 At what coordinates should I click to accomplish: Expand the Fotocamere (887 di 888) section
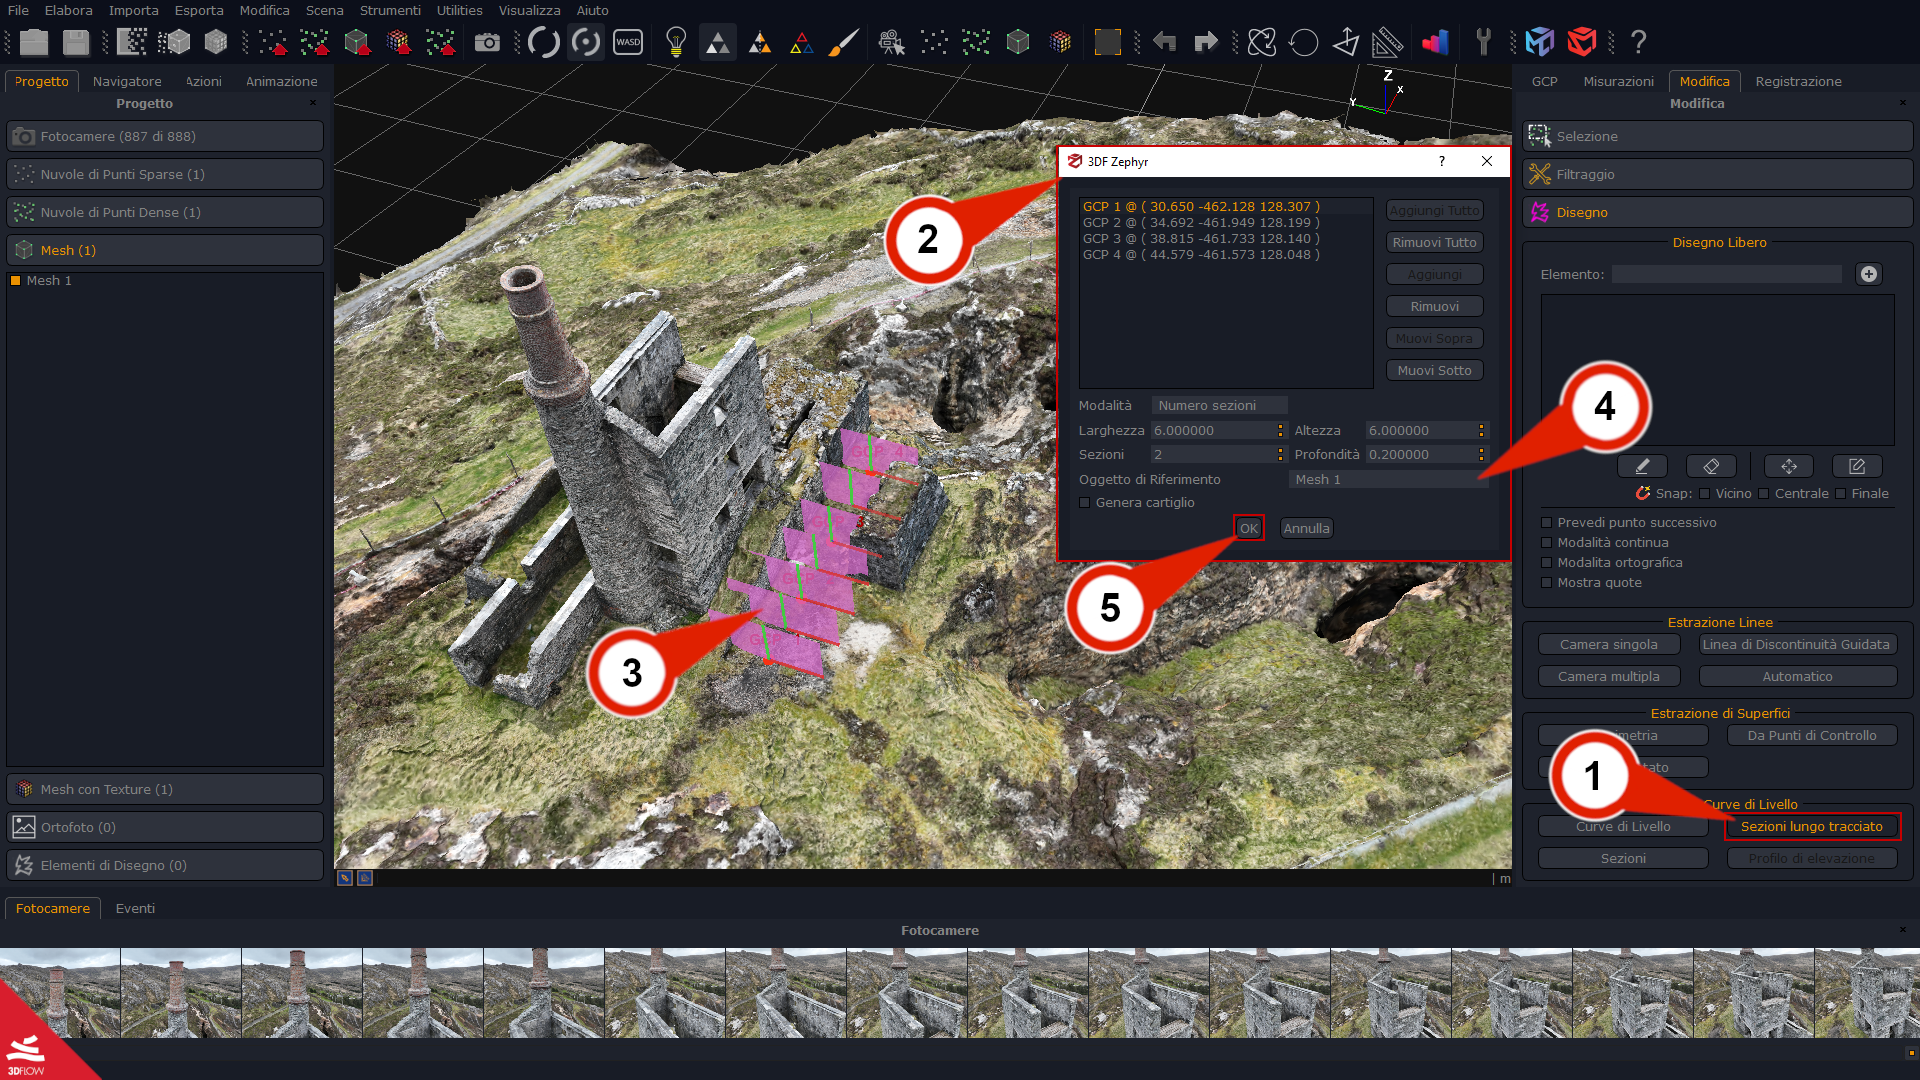click(x=165, y=137)
